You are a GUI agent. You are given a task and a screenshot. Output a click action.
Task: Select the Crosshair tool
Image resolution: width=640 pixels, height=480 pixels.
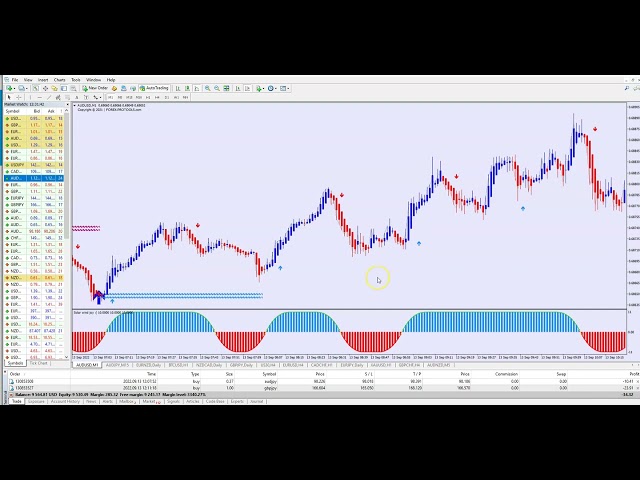(x=17, y=97)
